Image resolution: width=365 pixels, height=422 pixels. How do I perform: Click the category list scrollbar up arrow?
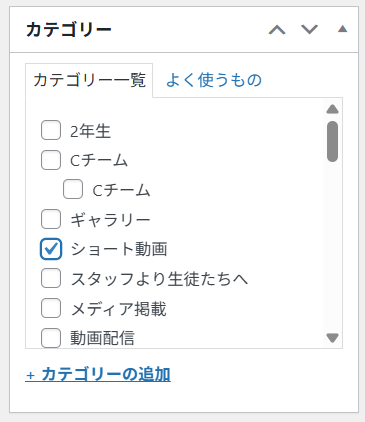coord(332,109)
